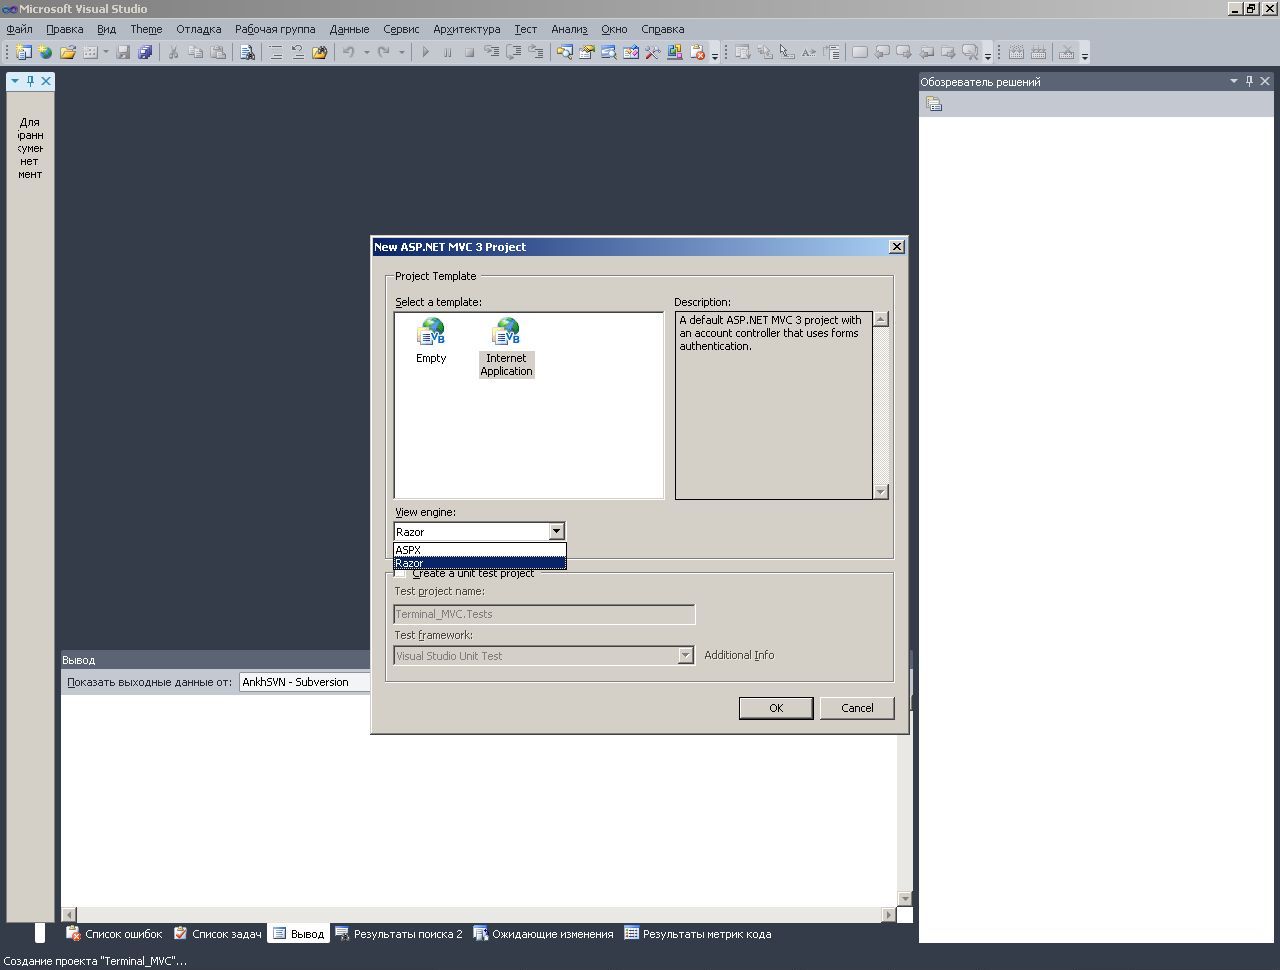The image size is (1280, 970).
Task: Click the pin icon on Solution Explorer
Action: coord(1249,81)
